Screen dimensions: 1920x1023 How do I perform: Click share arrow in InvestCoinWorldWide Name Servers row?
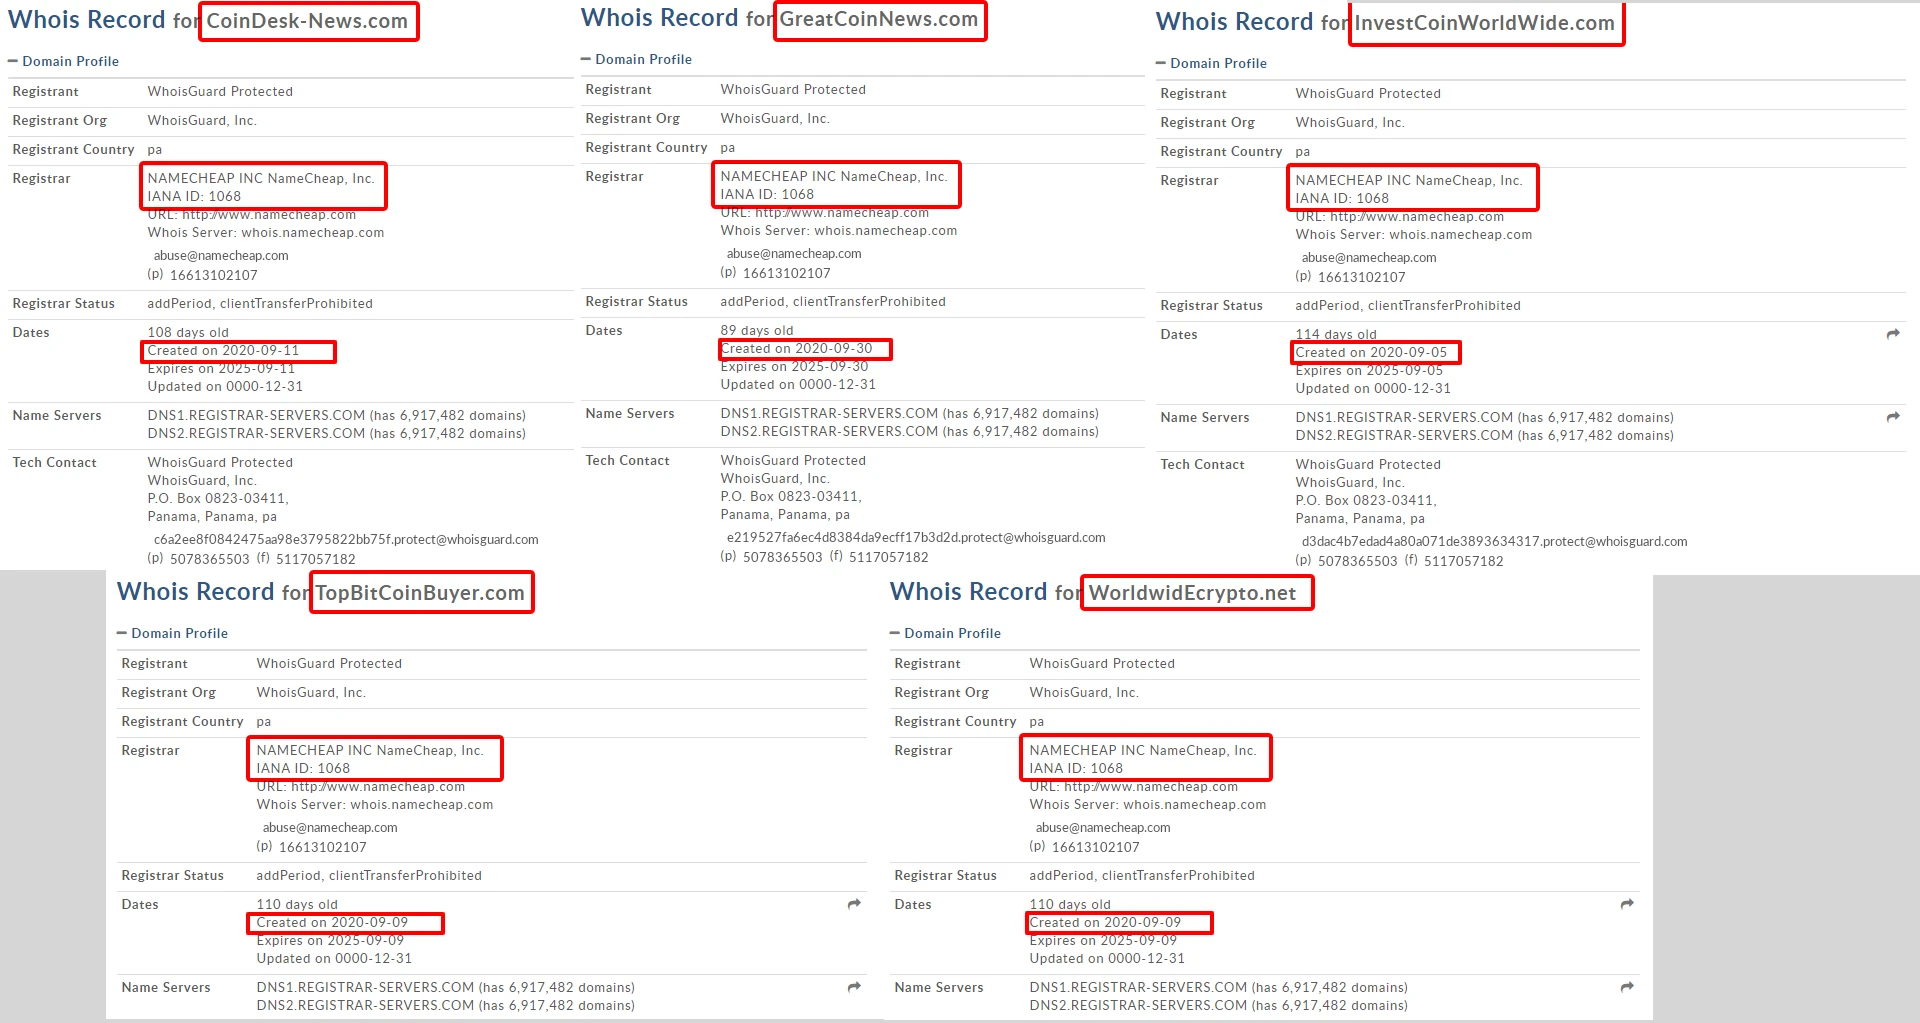[1892, 417]
